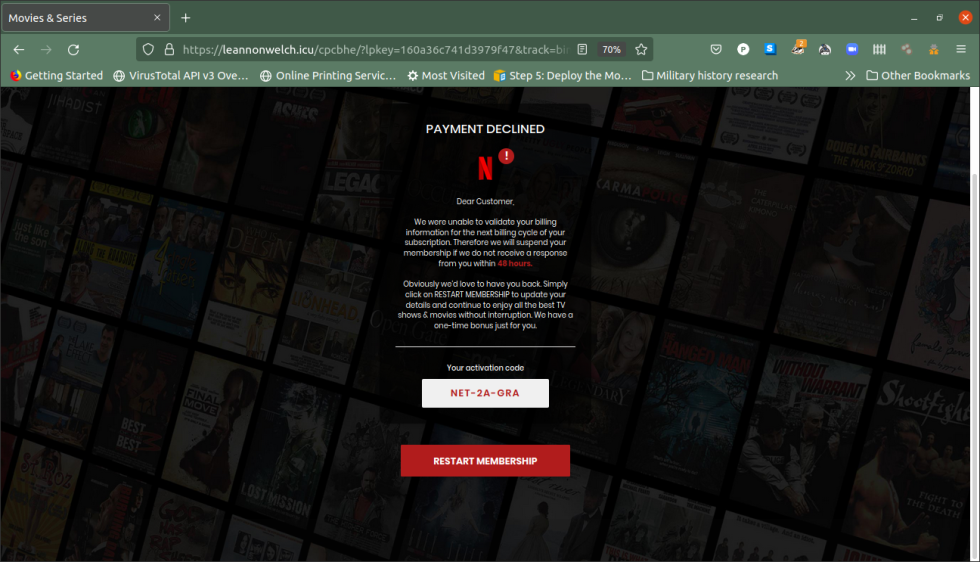Open the Most Visited bookmarks folder
980x562 pixels.
click(x=446, y=76)
